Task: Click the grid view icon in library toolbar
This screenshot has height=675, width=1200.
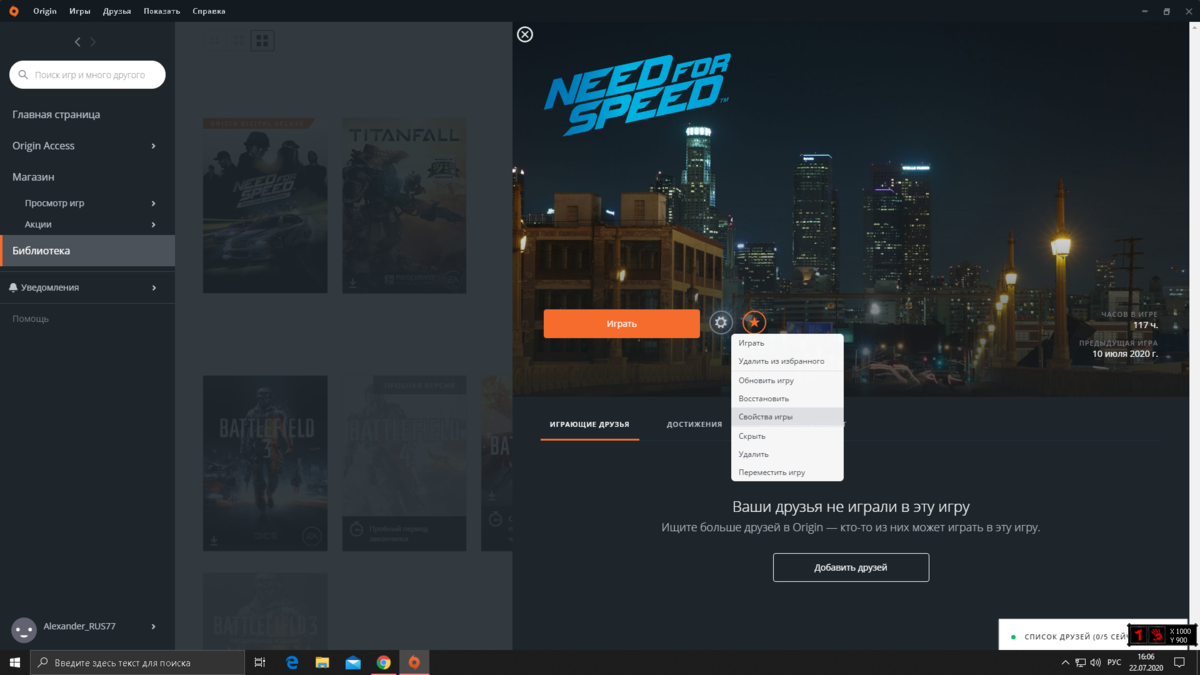Action: (x=262, y=41)
